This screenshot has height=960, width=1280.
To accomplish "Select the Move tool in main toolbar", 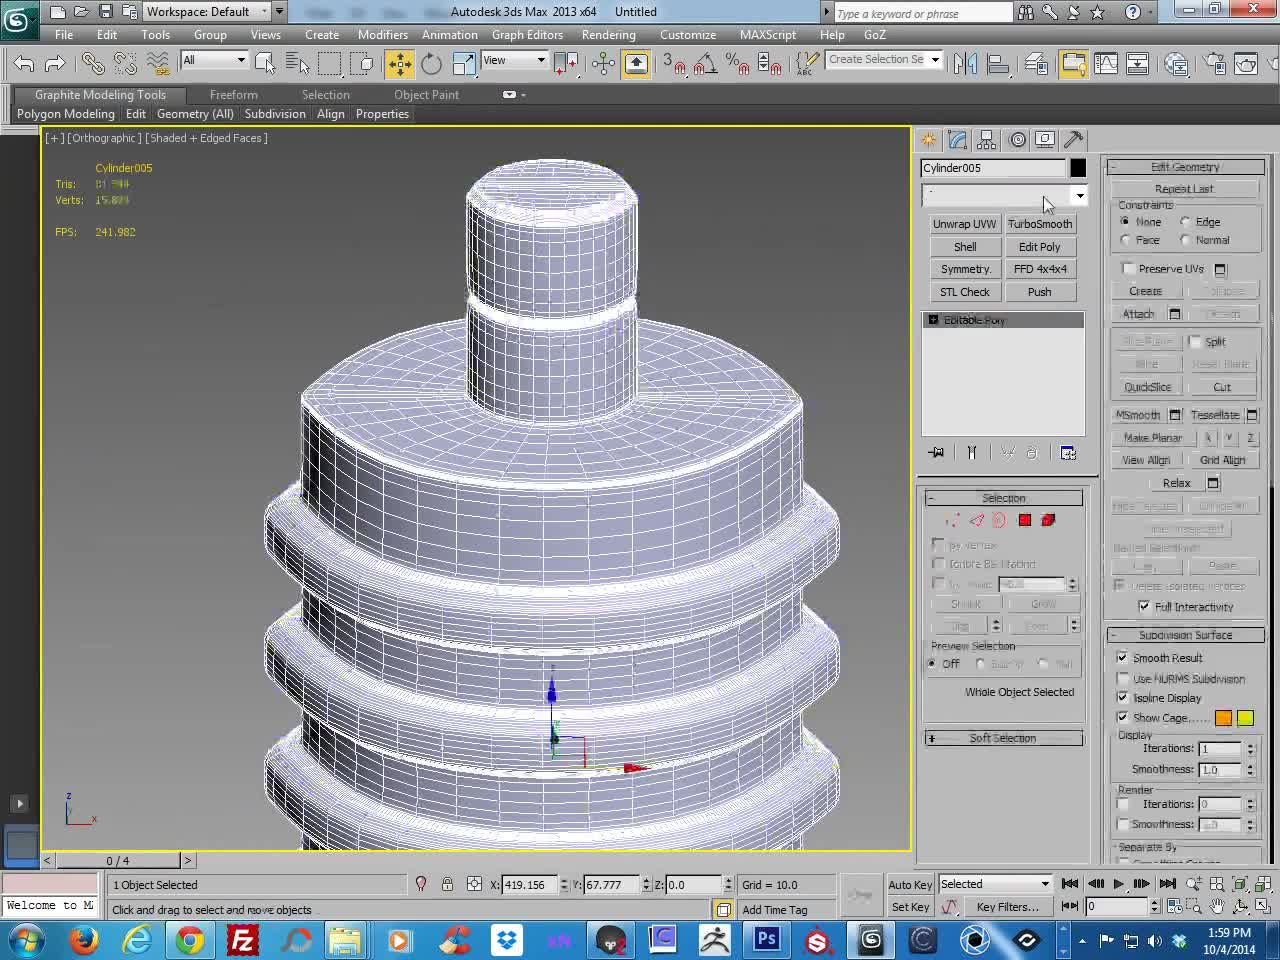I will click(x=399, y=64).
